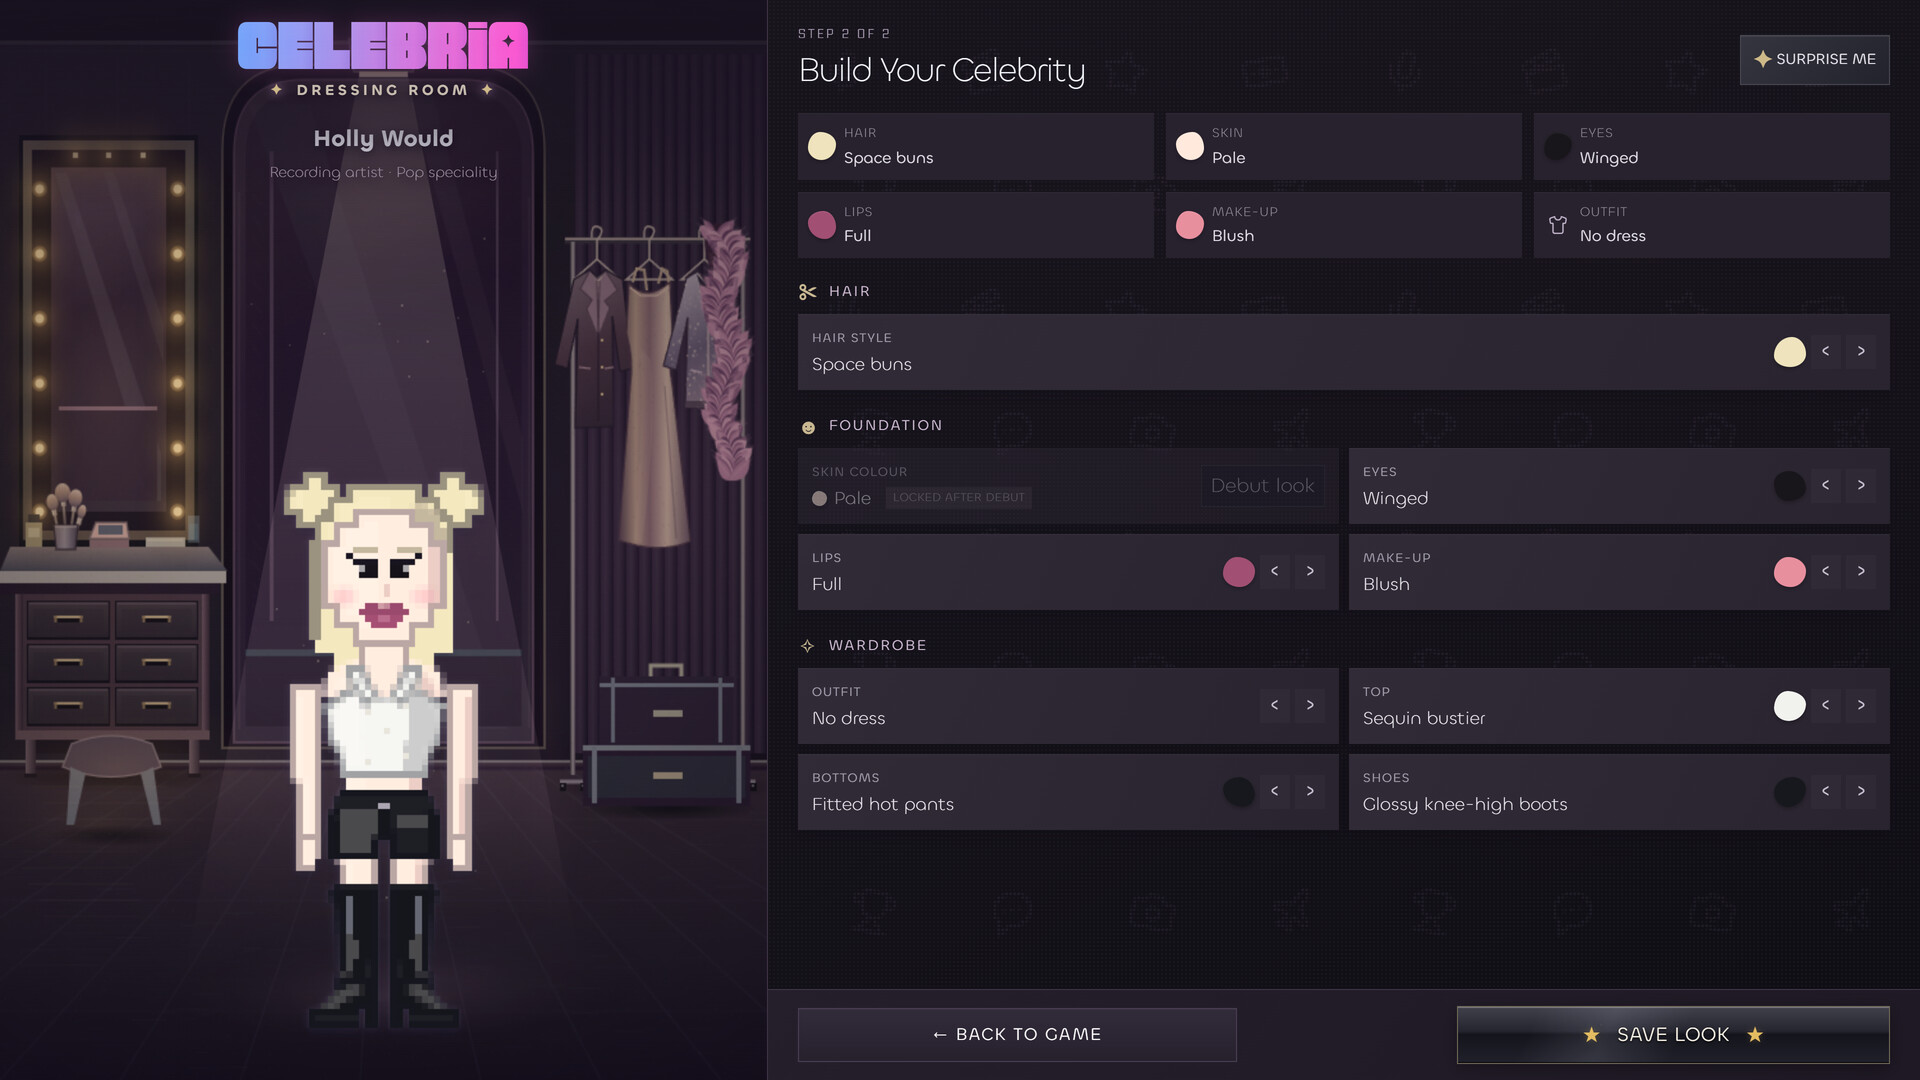Cycle to next make-up option
This screenshot has width=1920, height=1080.
click(x=1861, y=571)
